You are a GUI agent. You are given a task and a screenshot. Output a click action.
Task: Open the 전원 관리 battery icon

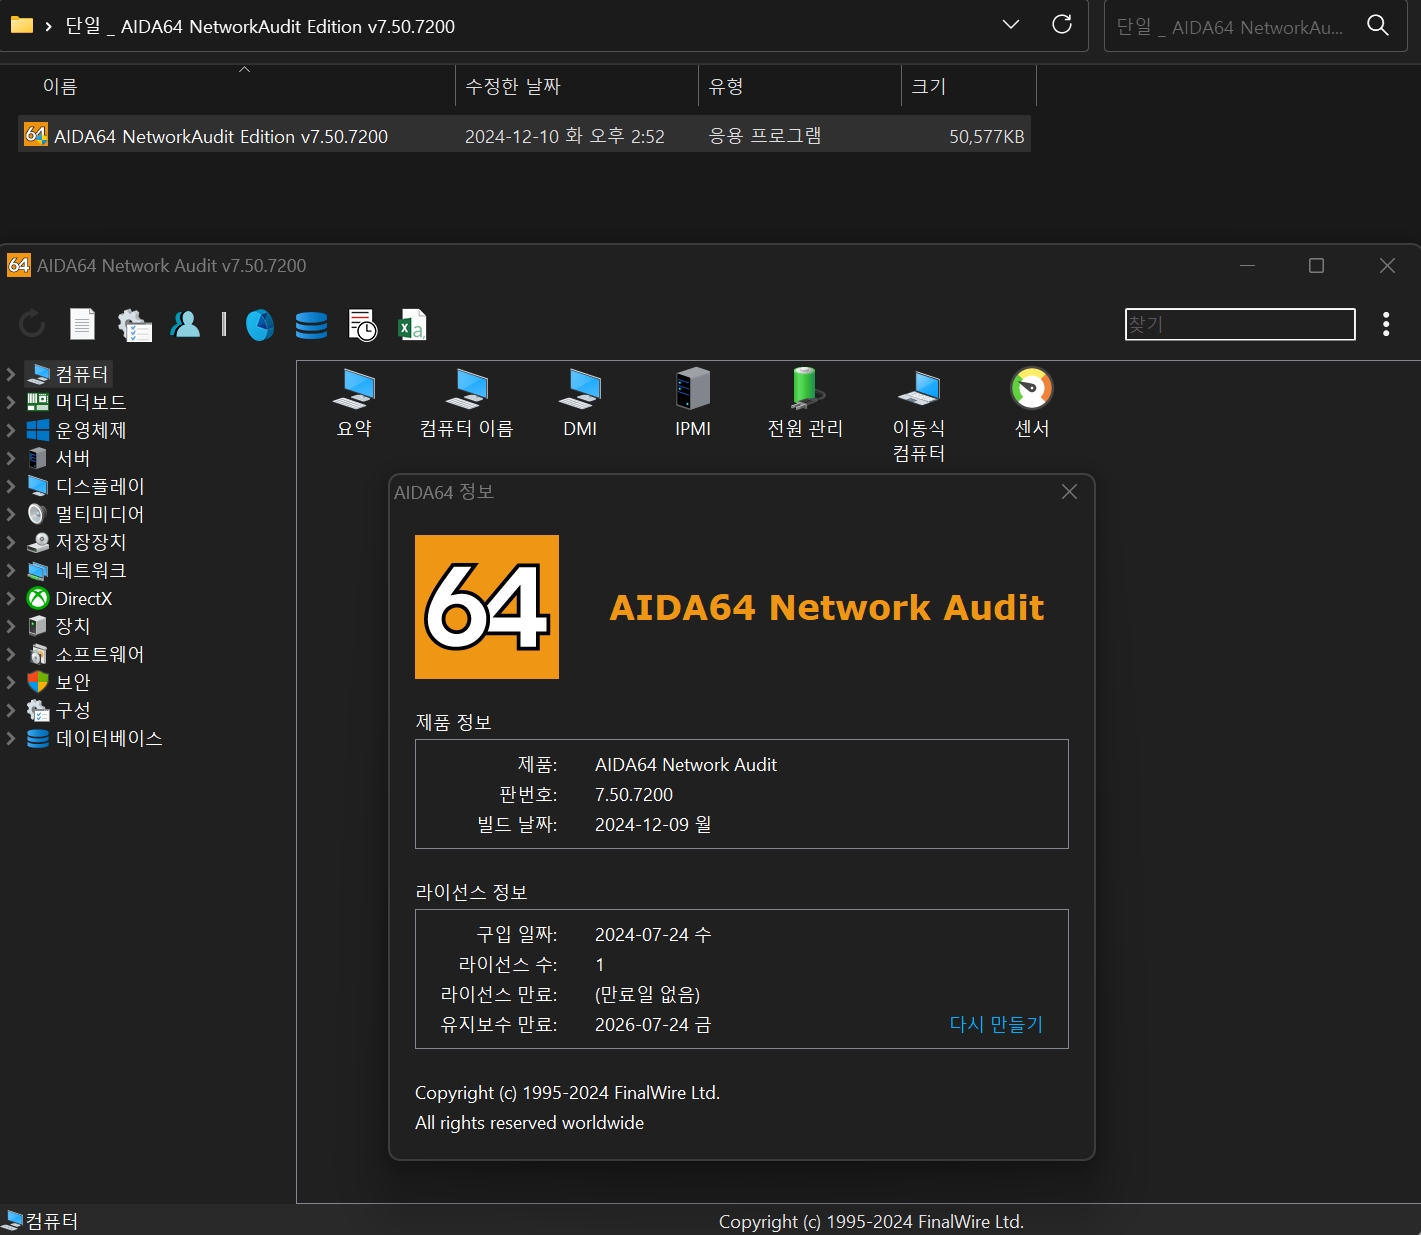(x=805, y=403)
